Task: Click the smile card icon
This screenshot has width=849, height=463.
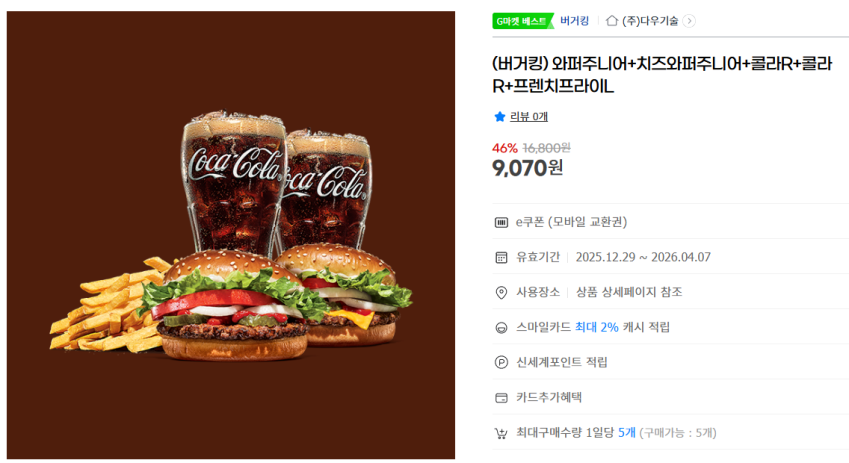Action: [501, 328]
